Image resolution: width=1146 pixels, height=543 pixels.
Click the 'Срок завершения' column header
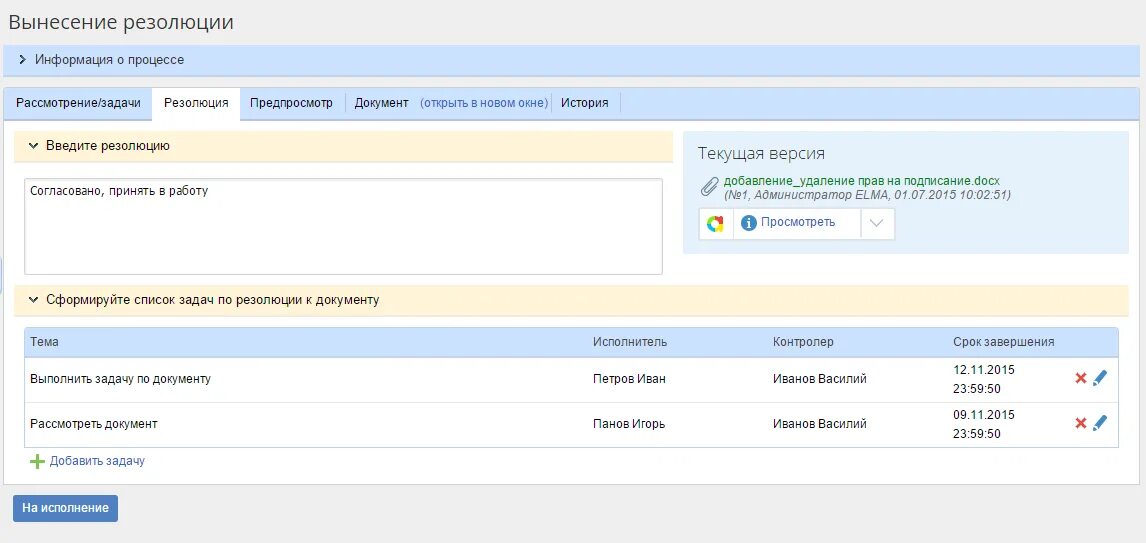pos(1003,342)
